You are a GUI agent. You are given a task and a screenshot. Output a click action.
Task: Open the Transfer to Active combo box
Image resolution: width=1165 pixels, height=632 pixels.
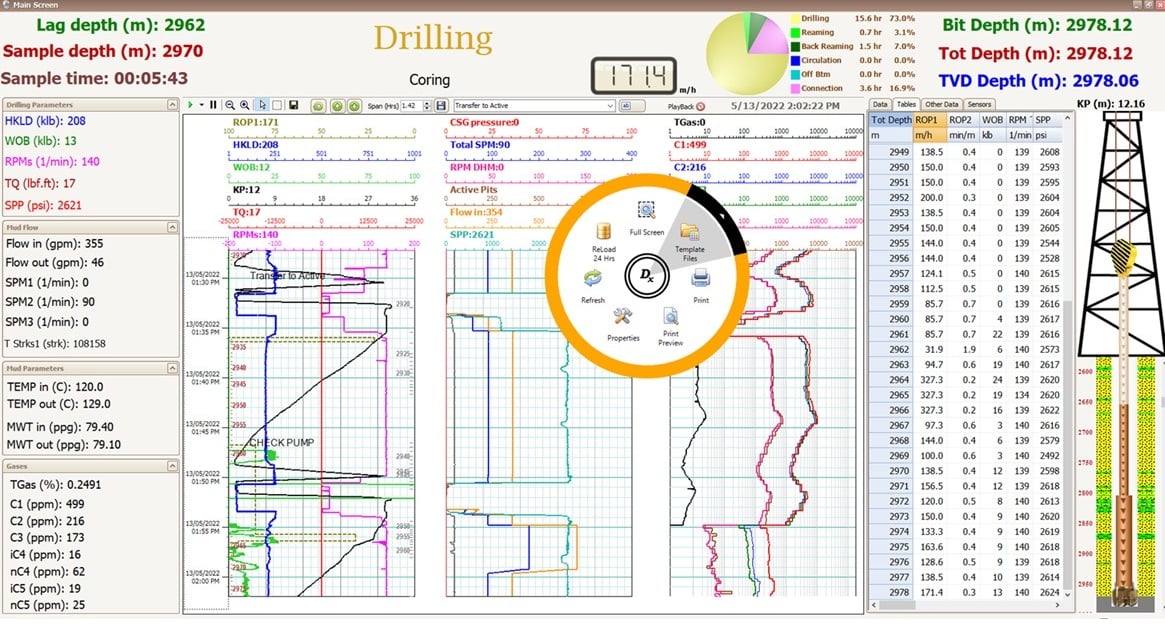pos(534,106)
